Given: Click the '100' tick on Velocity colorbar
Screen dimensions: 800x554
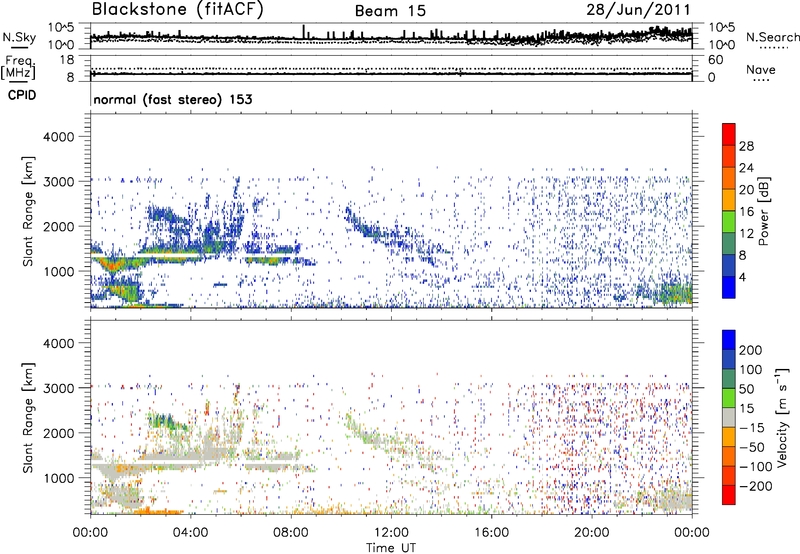Looking at the screenshot, I should coord(750,369).
